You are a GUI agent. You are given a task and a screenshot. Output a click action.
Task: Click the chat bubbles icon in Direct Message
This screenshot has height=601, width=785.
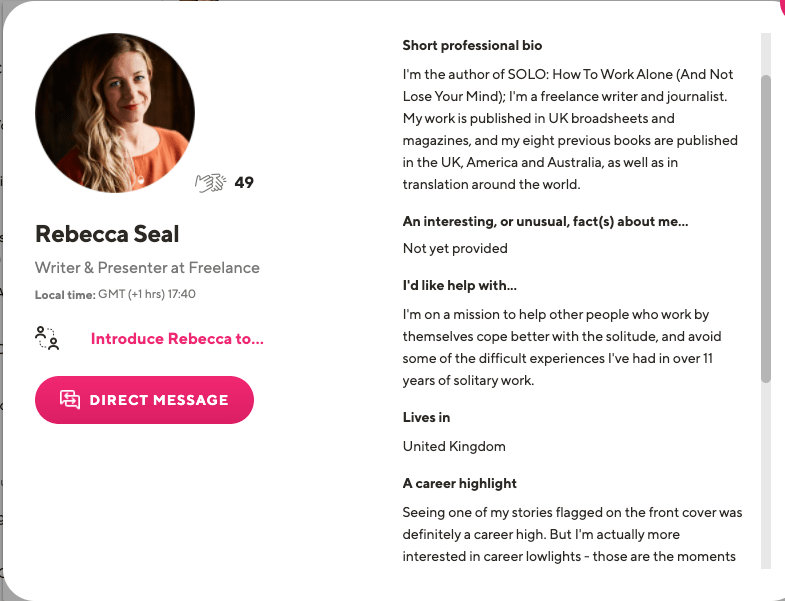tap(70, 400)
